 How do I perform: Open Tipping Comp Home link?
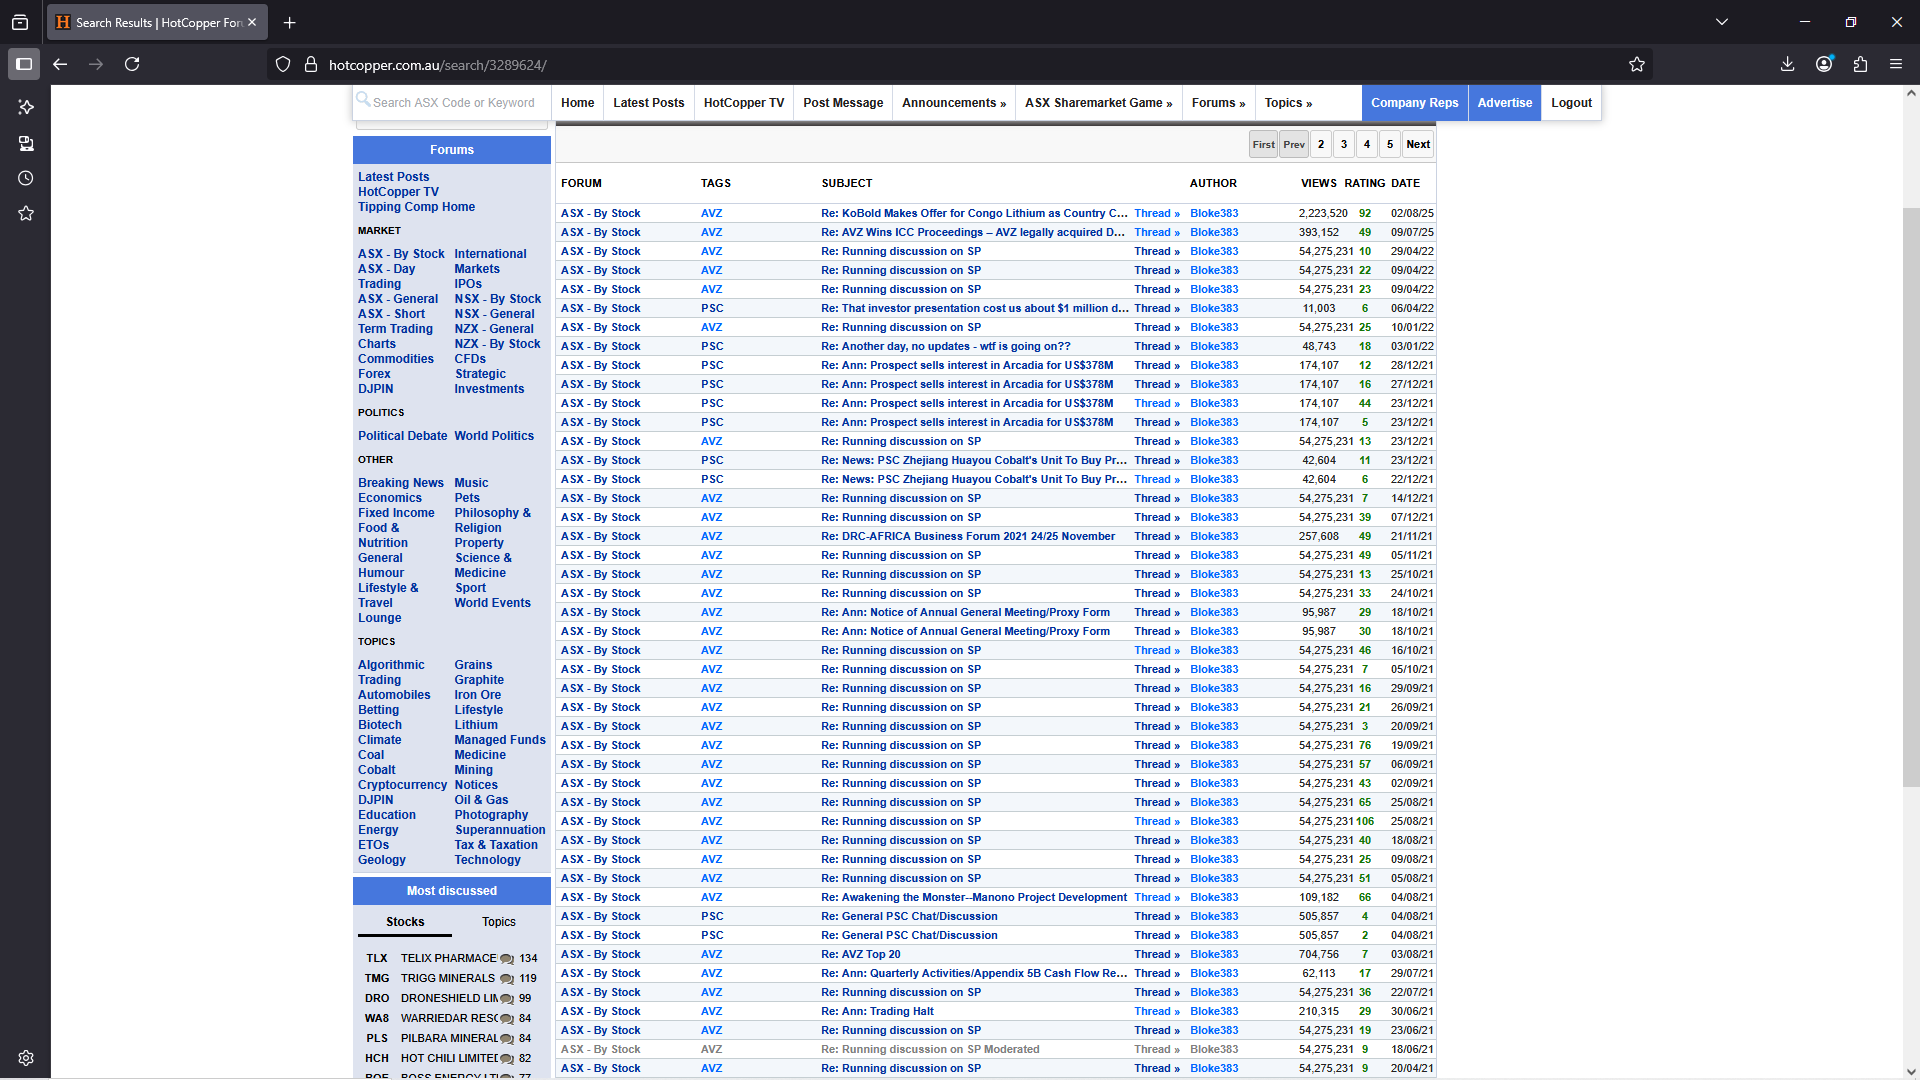tap(416, 207)
